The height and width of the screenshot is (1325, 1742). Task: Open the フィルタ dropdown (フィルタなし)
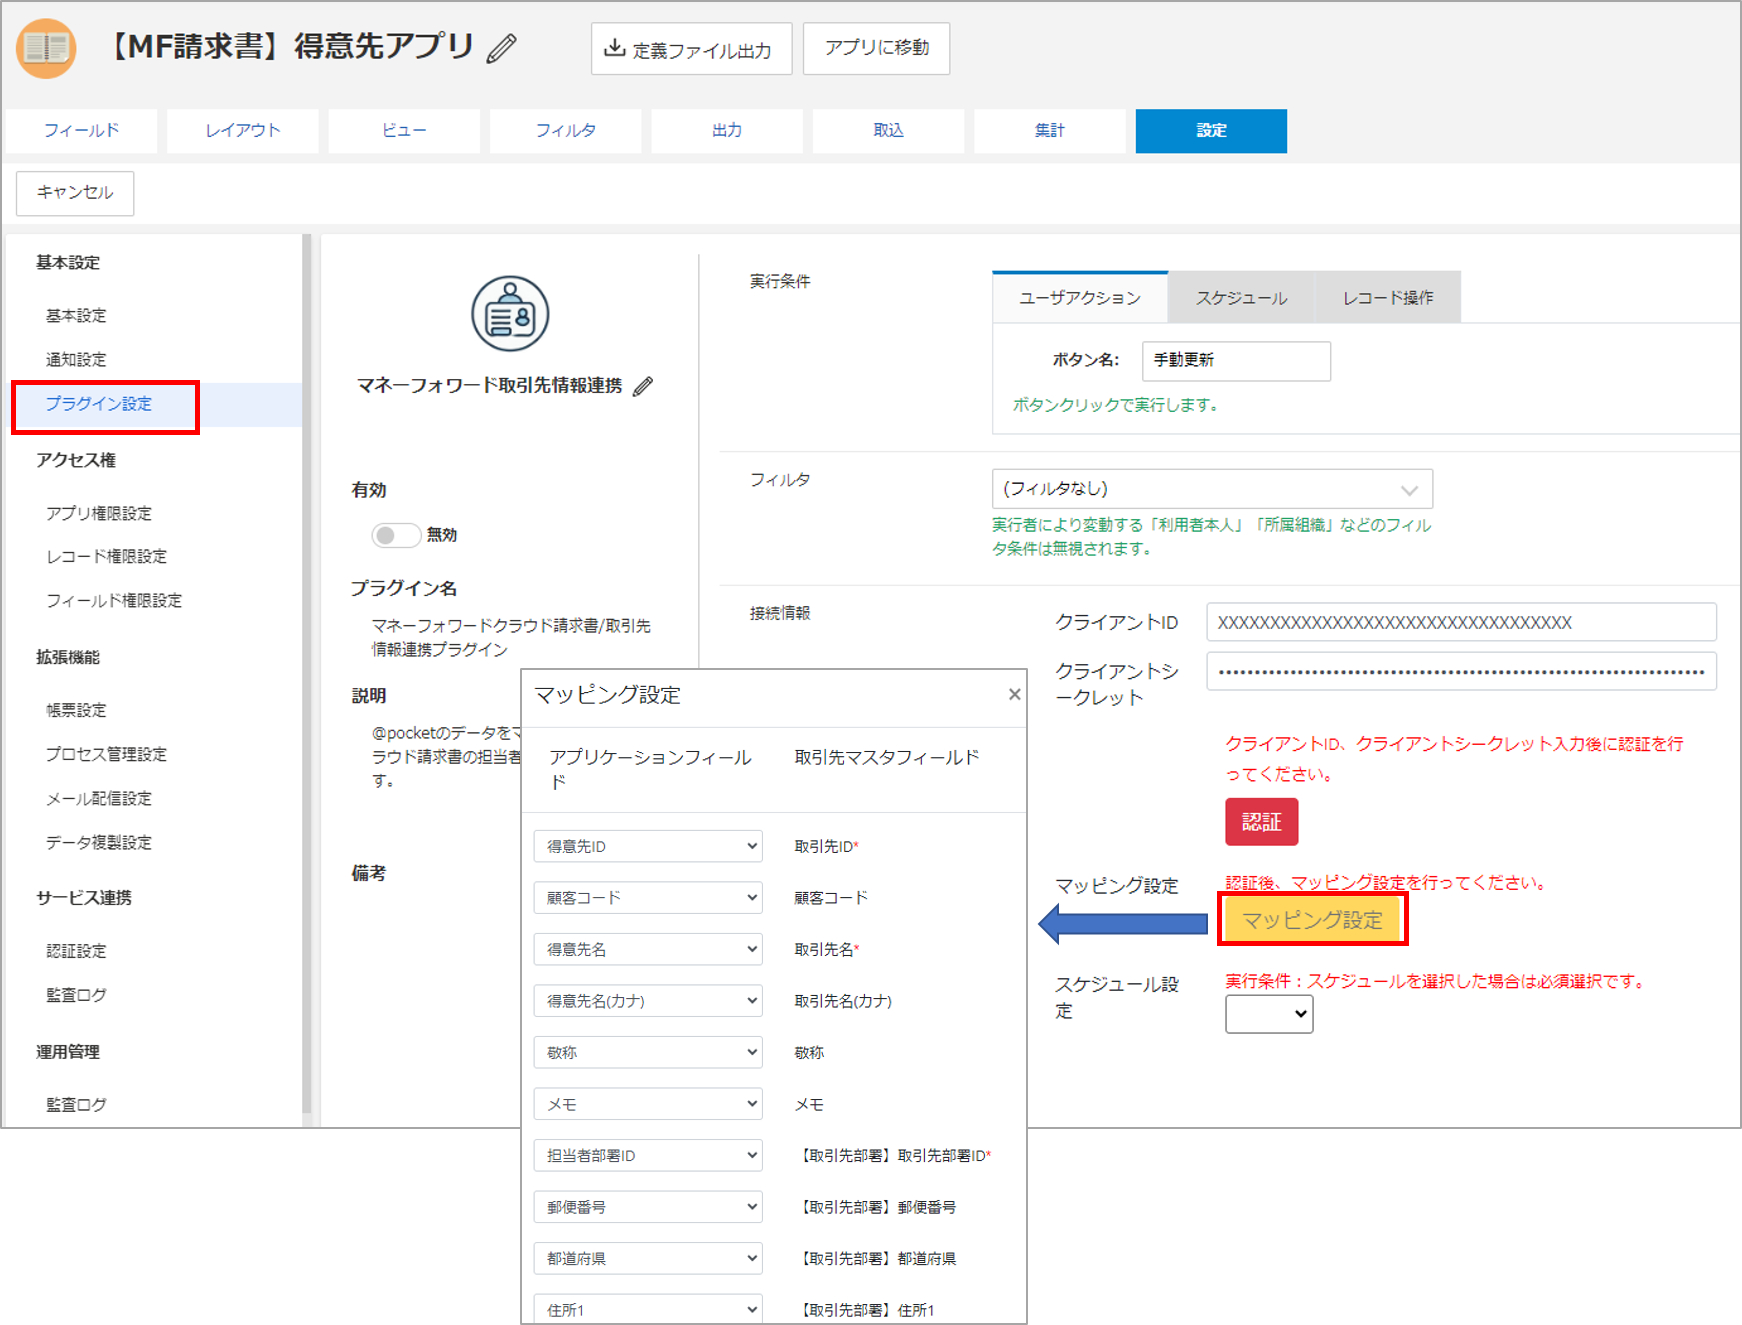[1212, 489]
